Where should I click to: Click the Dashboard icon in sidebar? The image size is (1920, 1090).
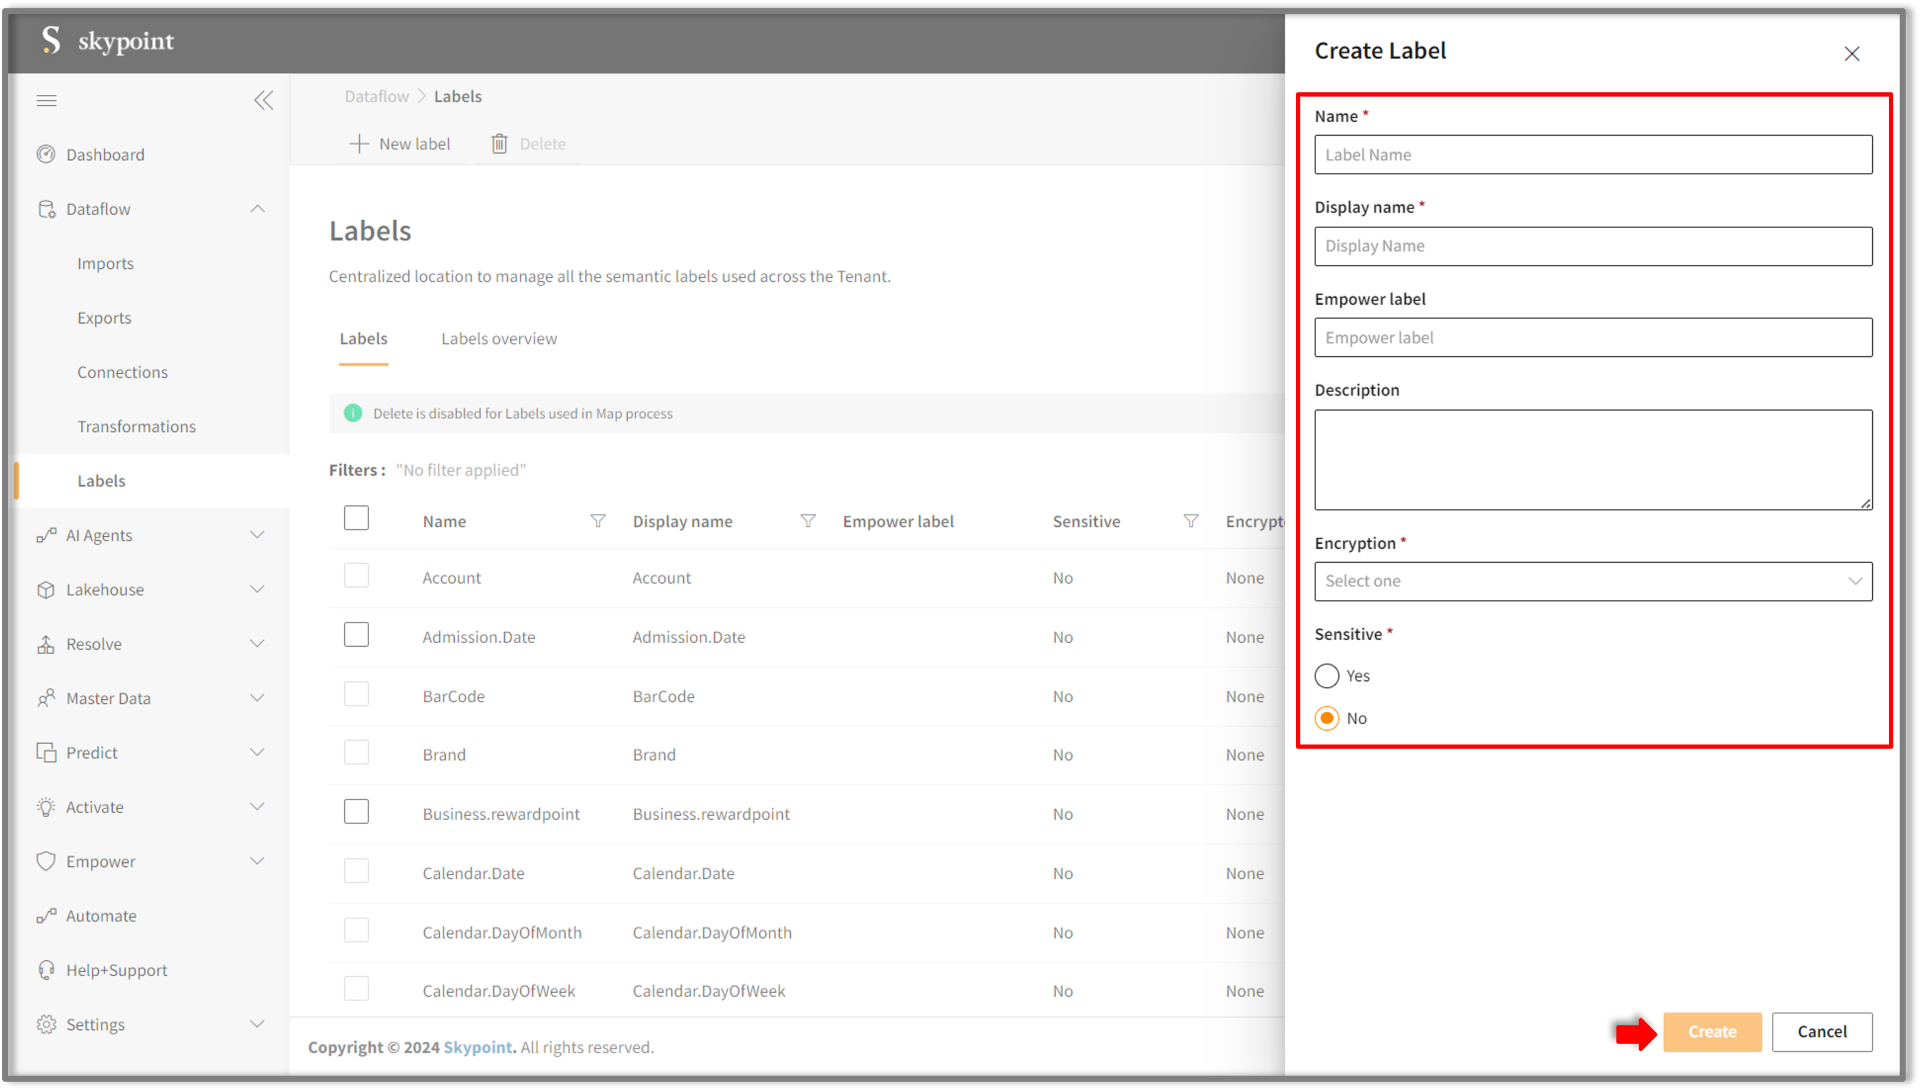pyautogui.click(x=45, y=154)
